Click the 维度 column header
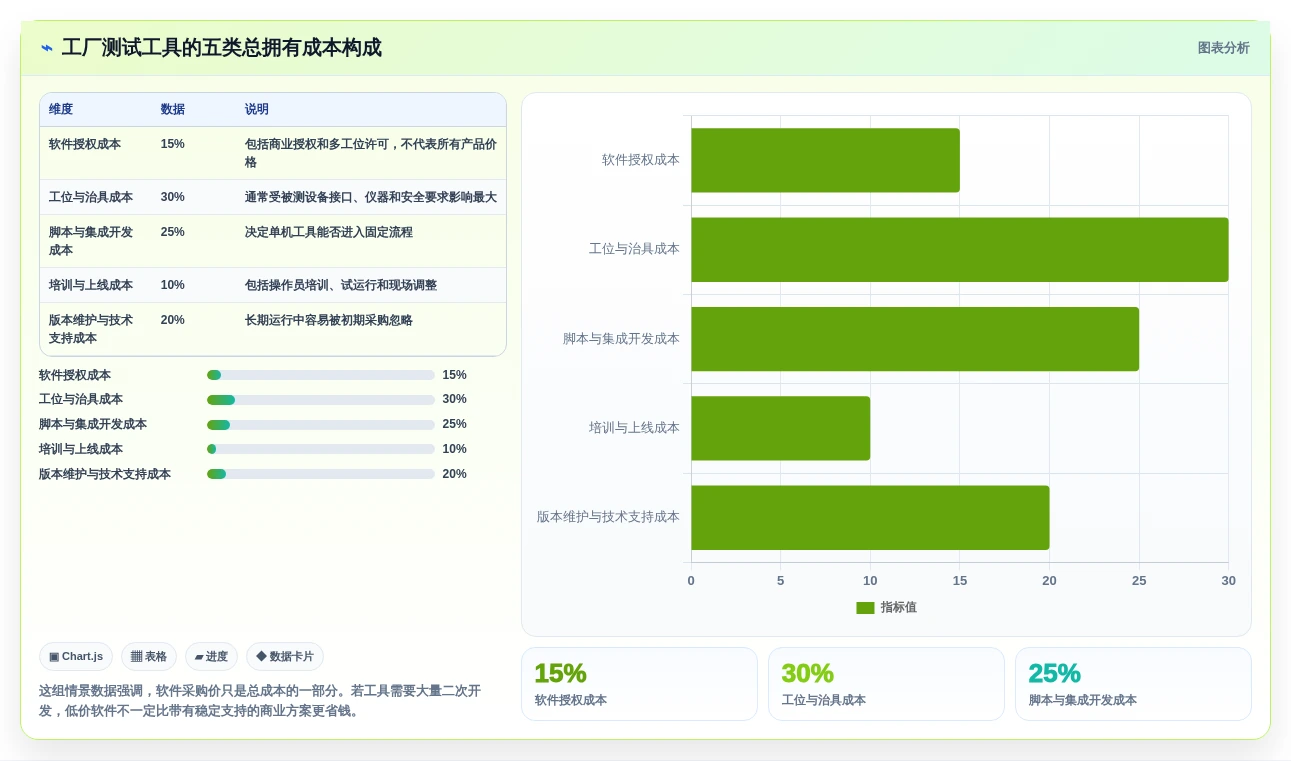The height and width of the screenshot is (761, 1291). coord(61,110)
